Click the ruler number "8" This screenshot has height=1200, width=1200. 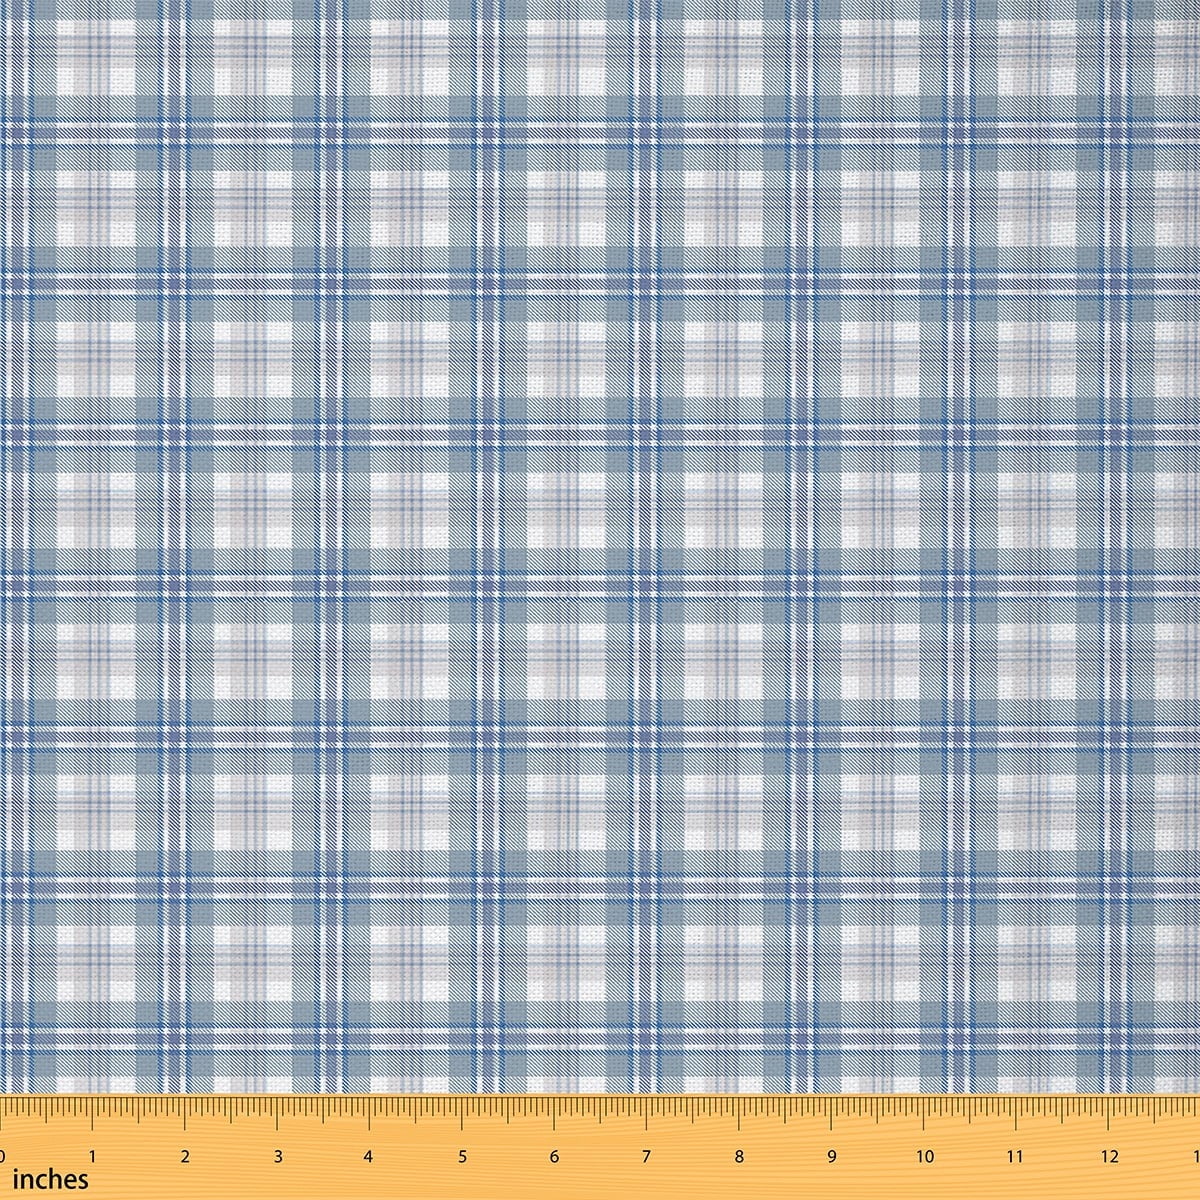(x=739, y=1157)
